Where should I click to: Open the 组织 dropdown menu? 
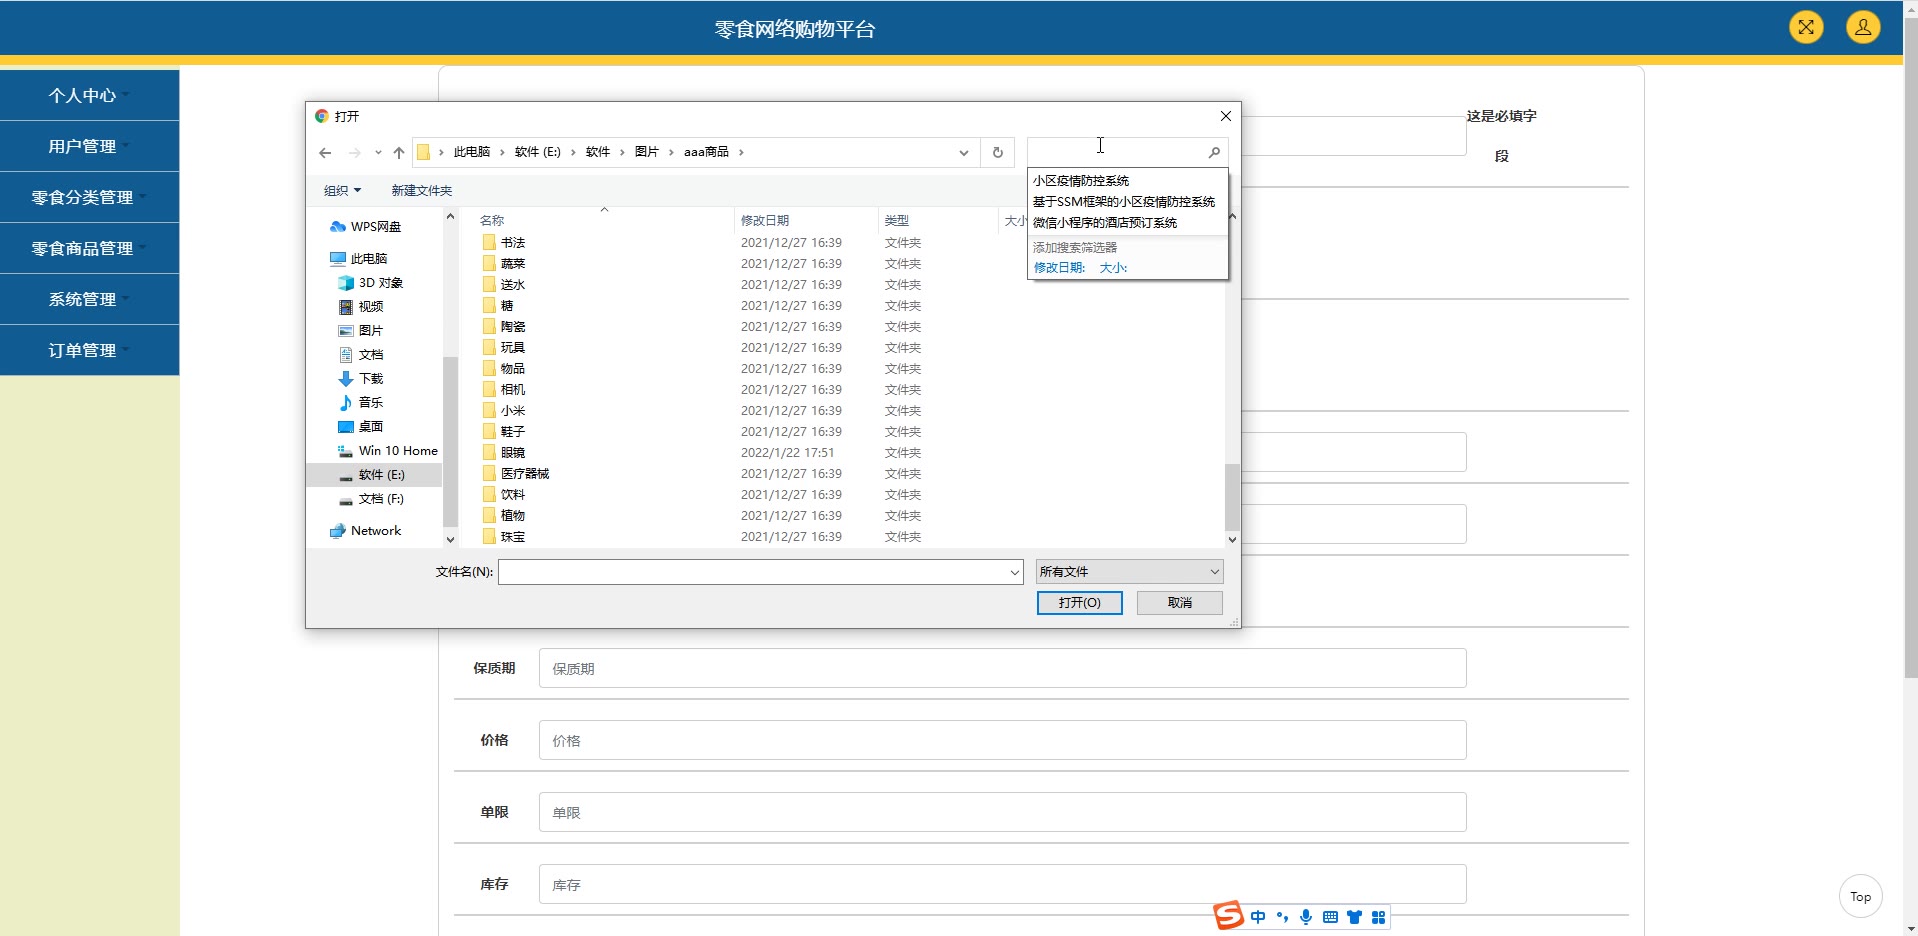[342, 191]
